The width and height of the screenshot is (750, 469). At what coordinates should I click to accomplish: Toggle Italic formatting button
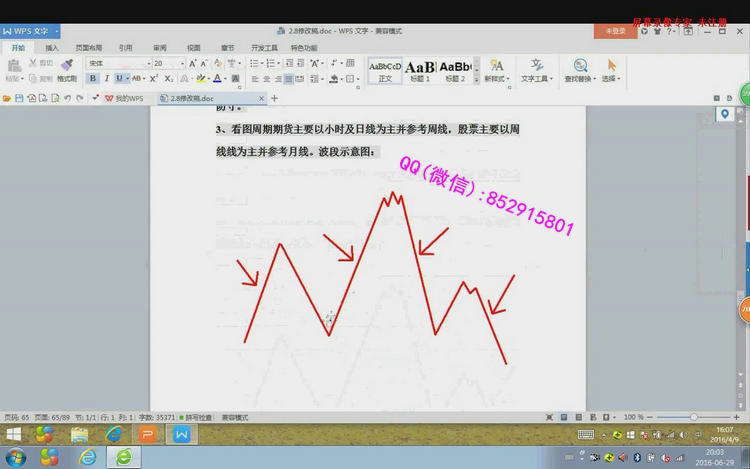tap(106, 78)
